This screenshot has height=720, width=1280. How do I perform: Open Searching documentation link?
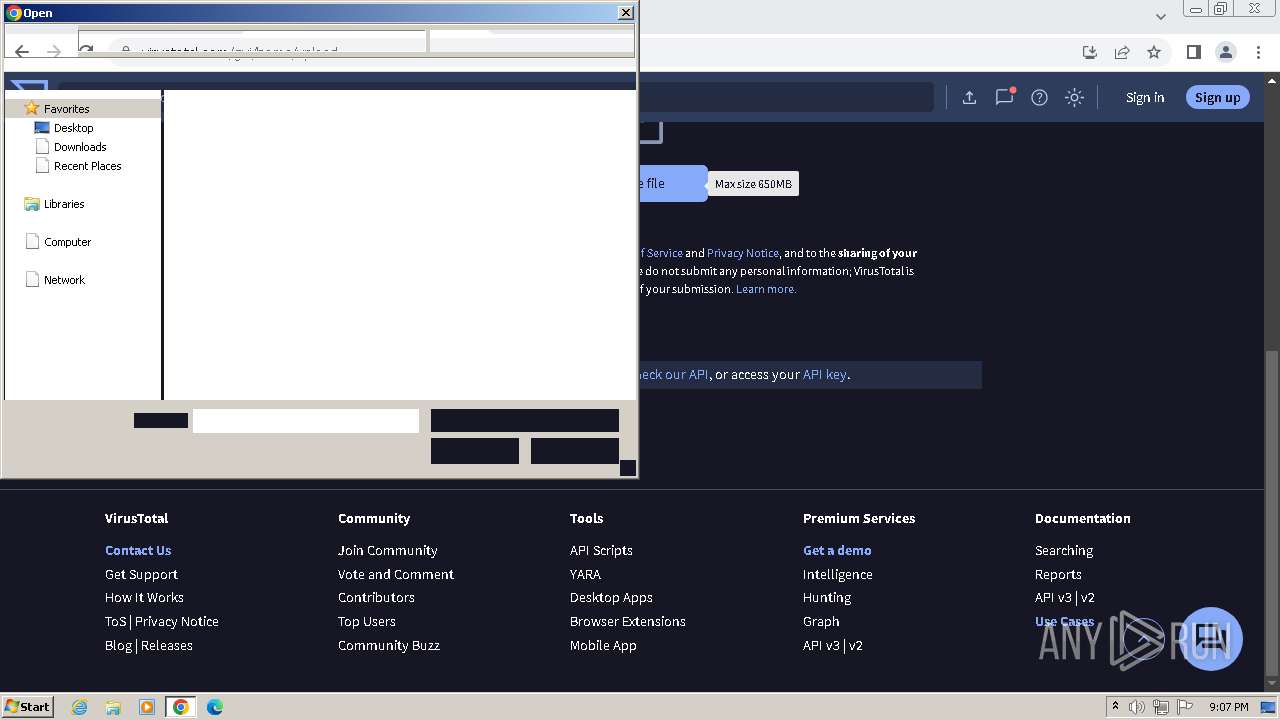[1064, 550]
